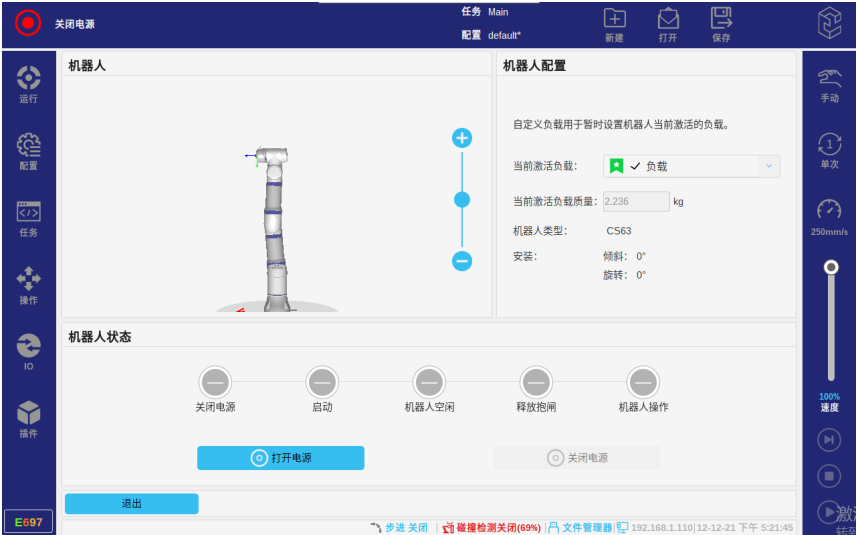Viewport: 859px width, 535px height.
Task: Click the red power status icon
Action: coord(27,23)
